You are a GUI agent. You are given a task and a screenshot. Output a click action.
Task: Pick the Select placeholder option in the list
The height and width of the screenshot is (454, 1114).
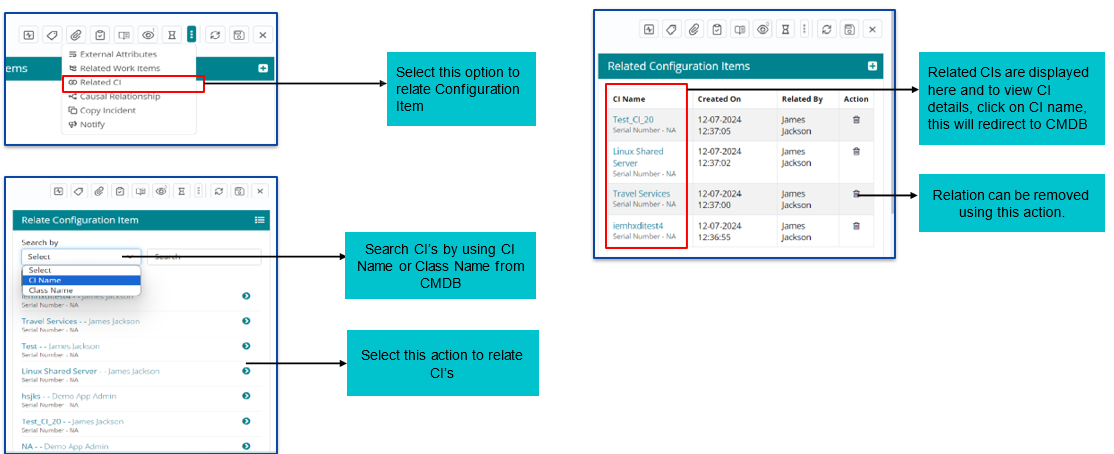82,270
